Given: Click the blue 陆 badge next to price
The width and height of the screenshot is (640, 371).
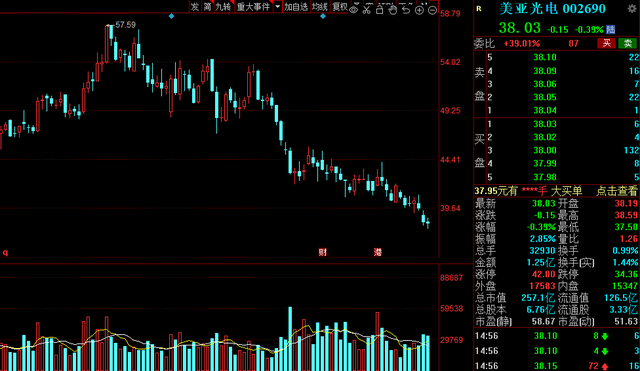Looking at the screenshot, I should [611, 29].
